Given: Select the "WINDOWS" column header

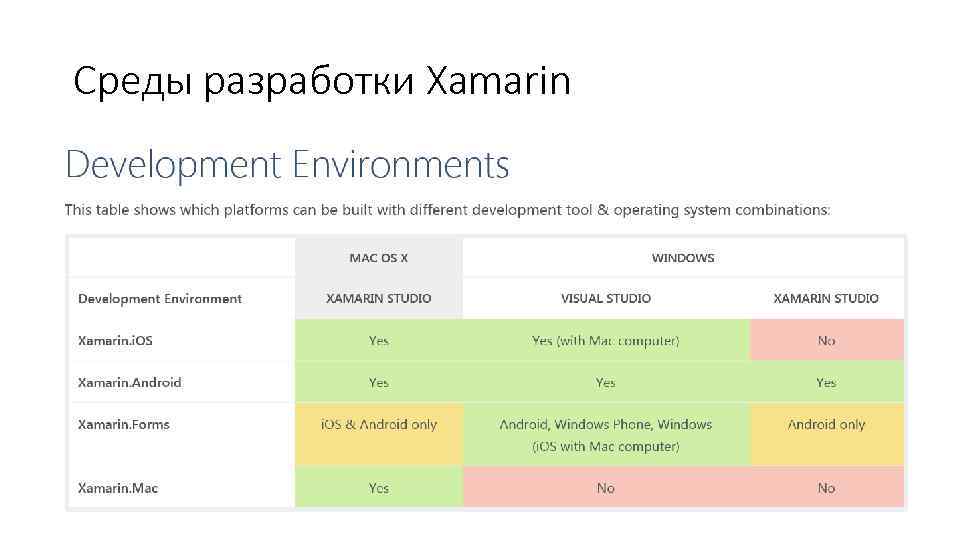Looking at the screenshot, I should pos(683,258).
